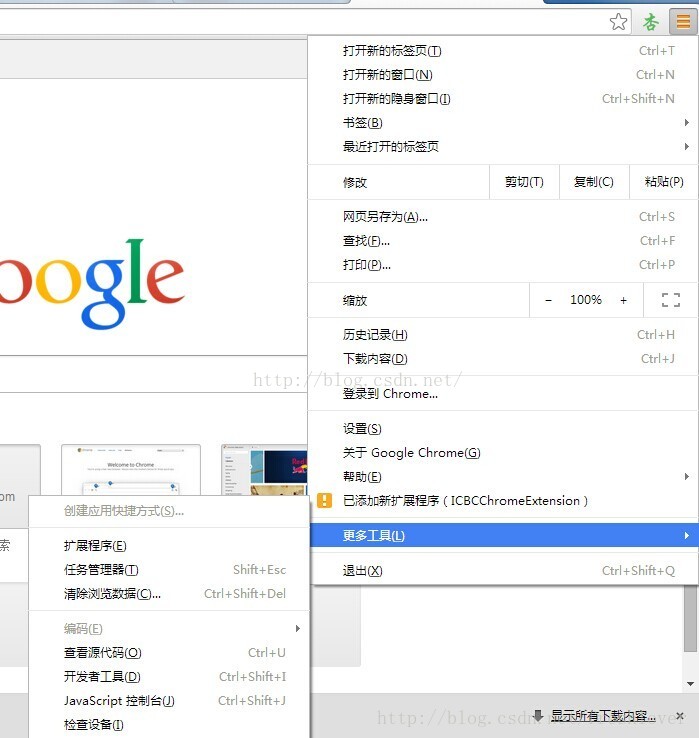Open the Red Bull site thumbnail
The width and height of the screenshot is (699, 738).
[x=265, y=470]
